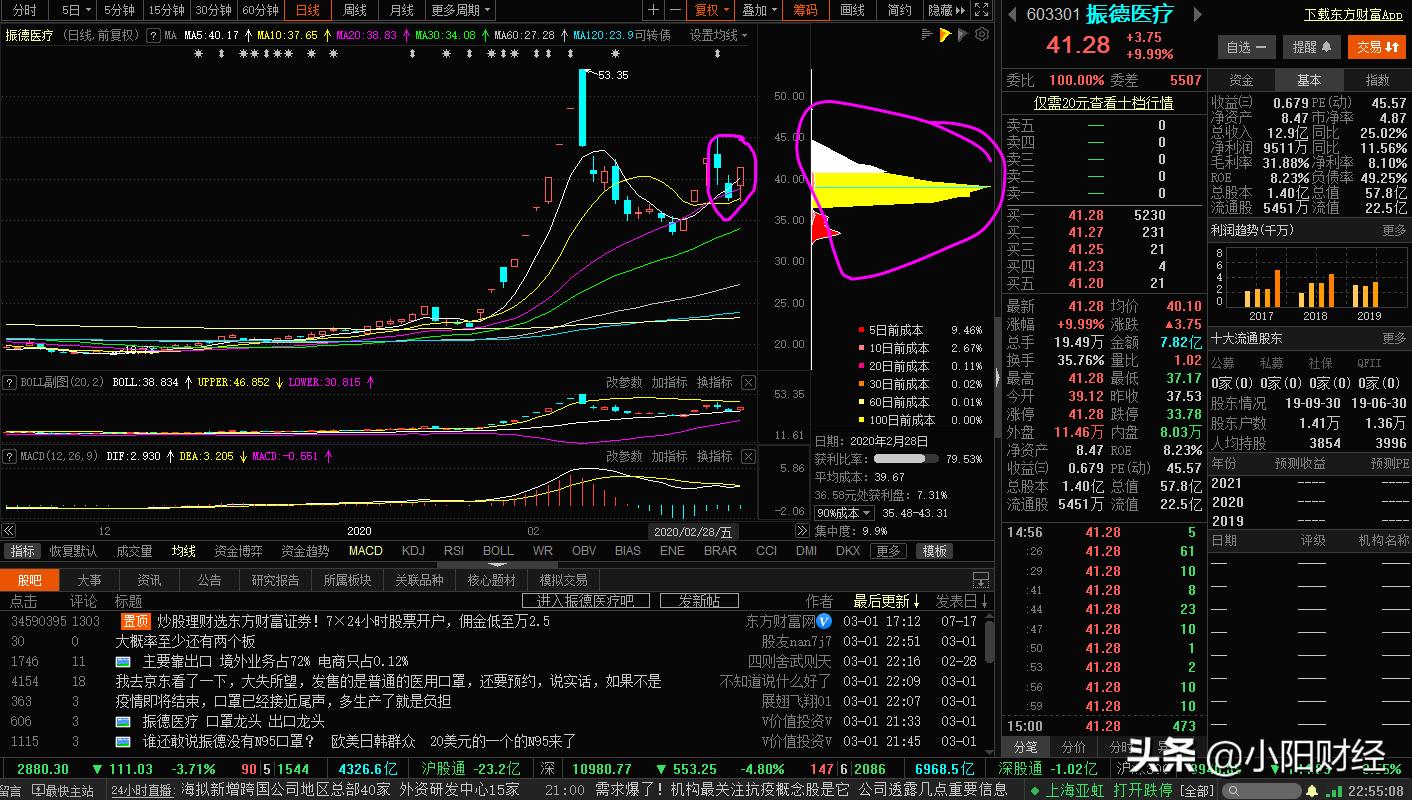Open the chart settings gear icon
Viewport: 1412px width, 800px height.
point(981,33)
